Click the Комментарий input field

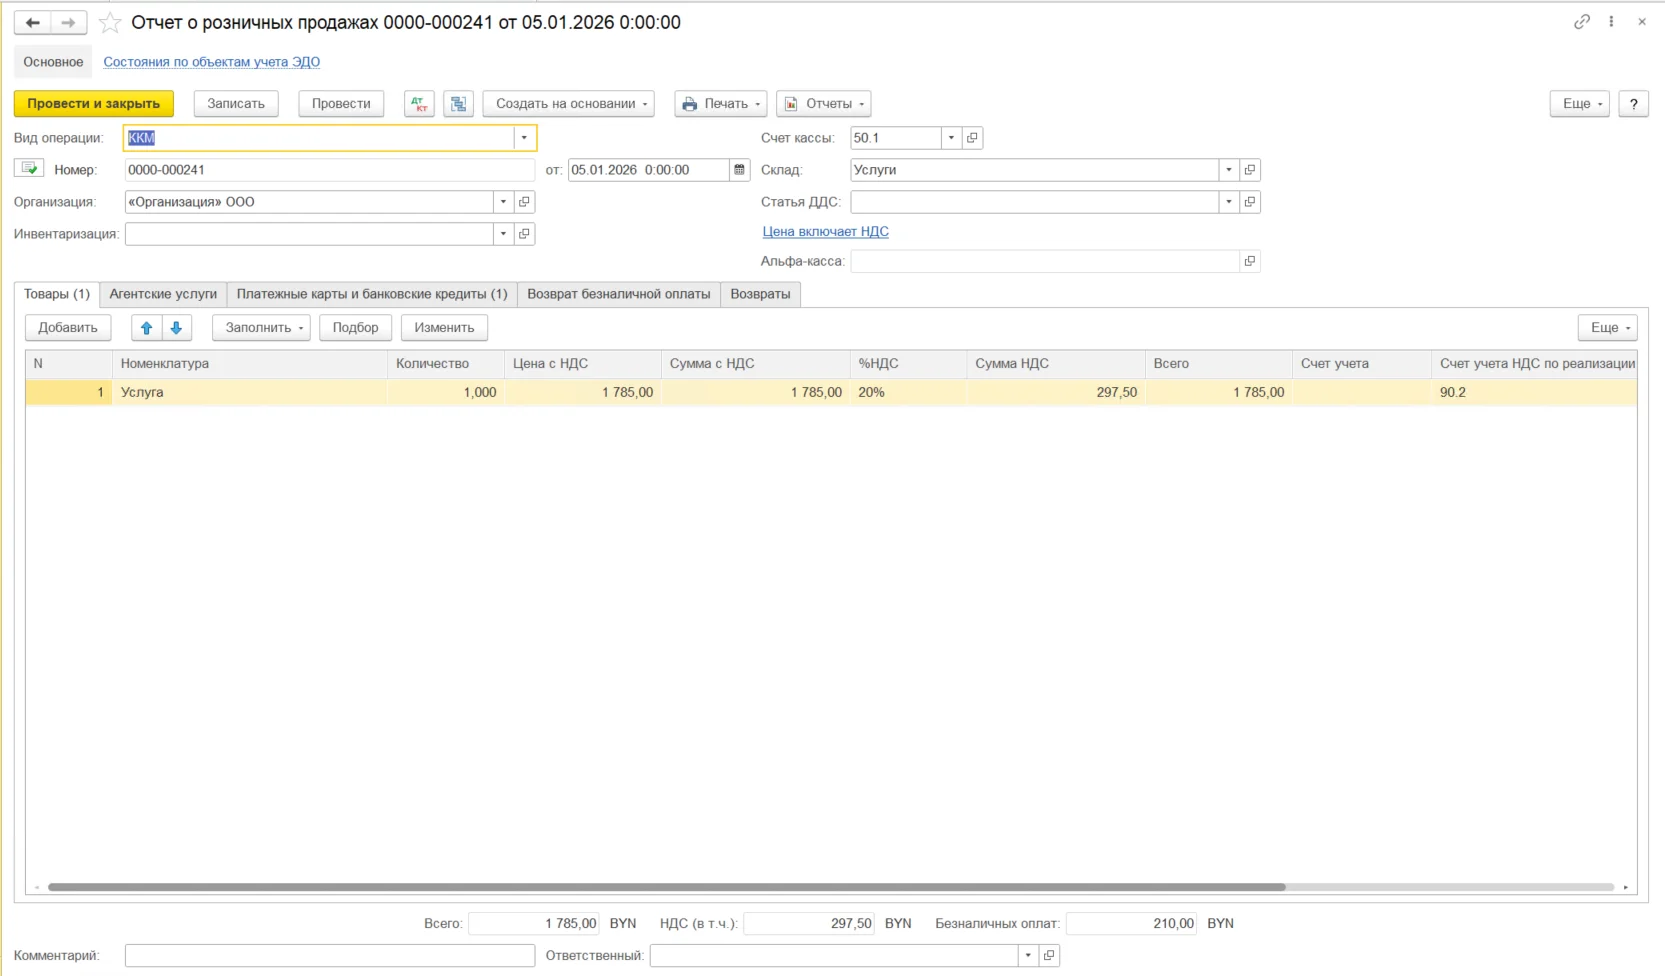[x=330, y=956]
